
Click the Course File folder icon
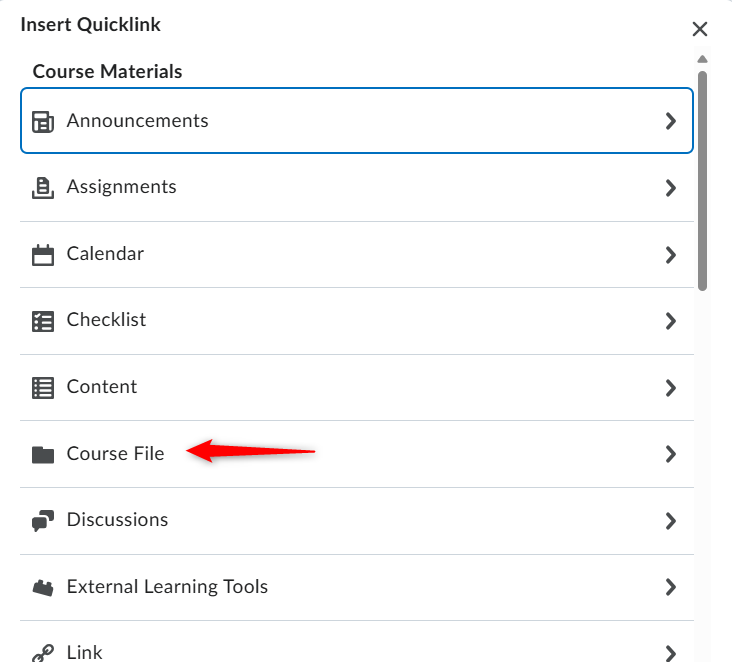tap(43, 455)
